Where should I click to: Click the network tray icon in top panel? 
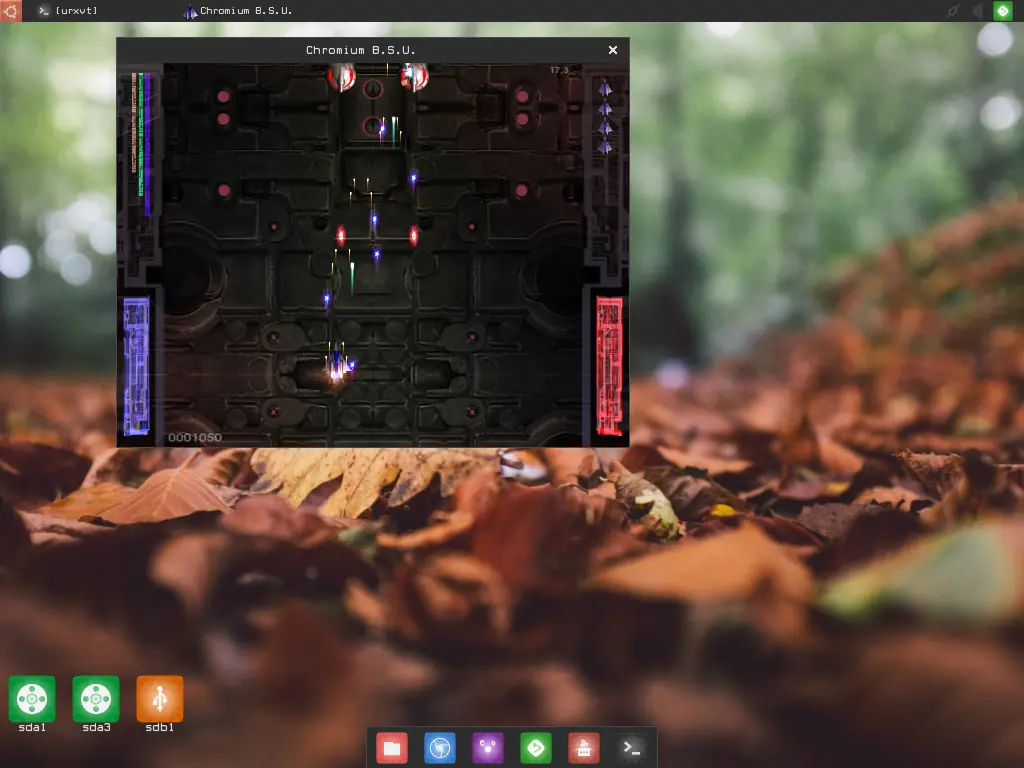(953, 10)
